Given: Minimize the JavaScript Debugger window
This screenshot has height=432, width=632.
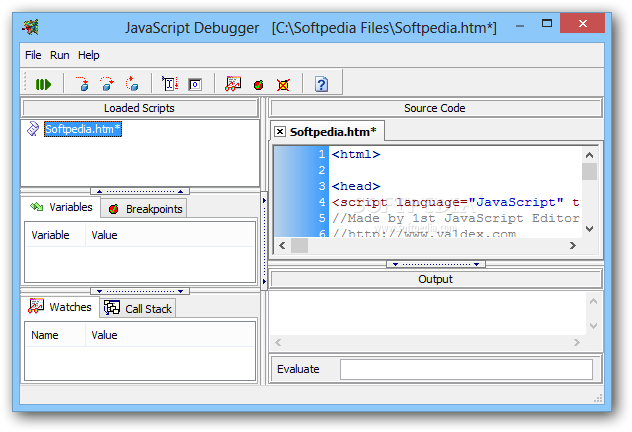Looking at the screenshot, I should (520, 24).
